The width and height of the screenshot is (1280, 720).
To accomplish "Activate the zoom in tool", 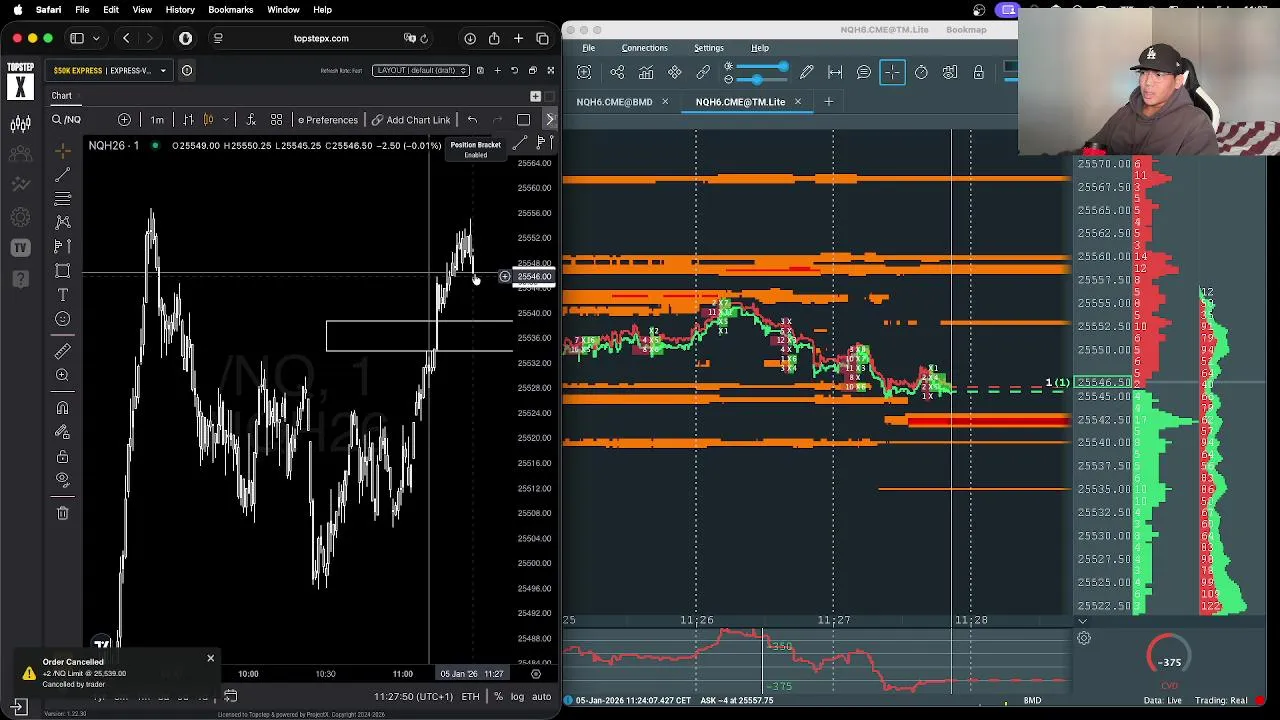I will (x=63, y=375).
